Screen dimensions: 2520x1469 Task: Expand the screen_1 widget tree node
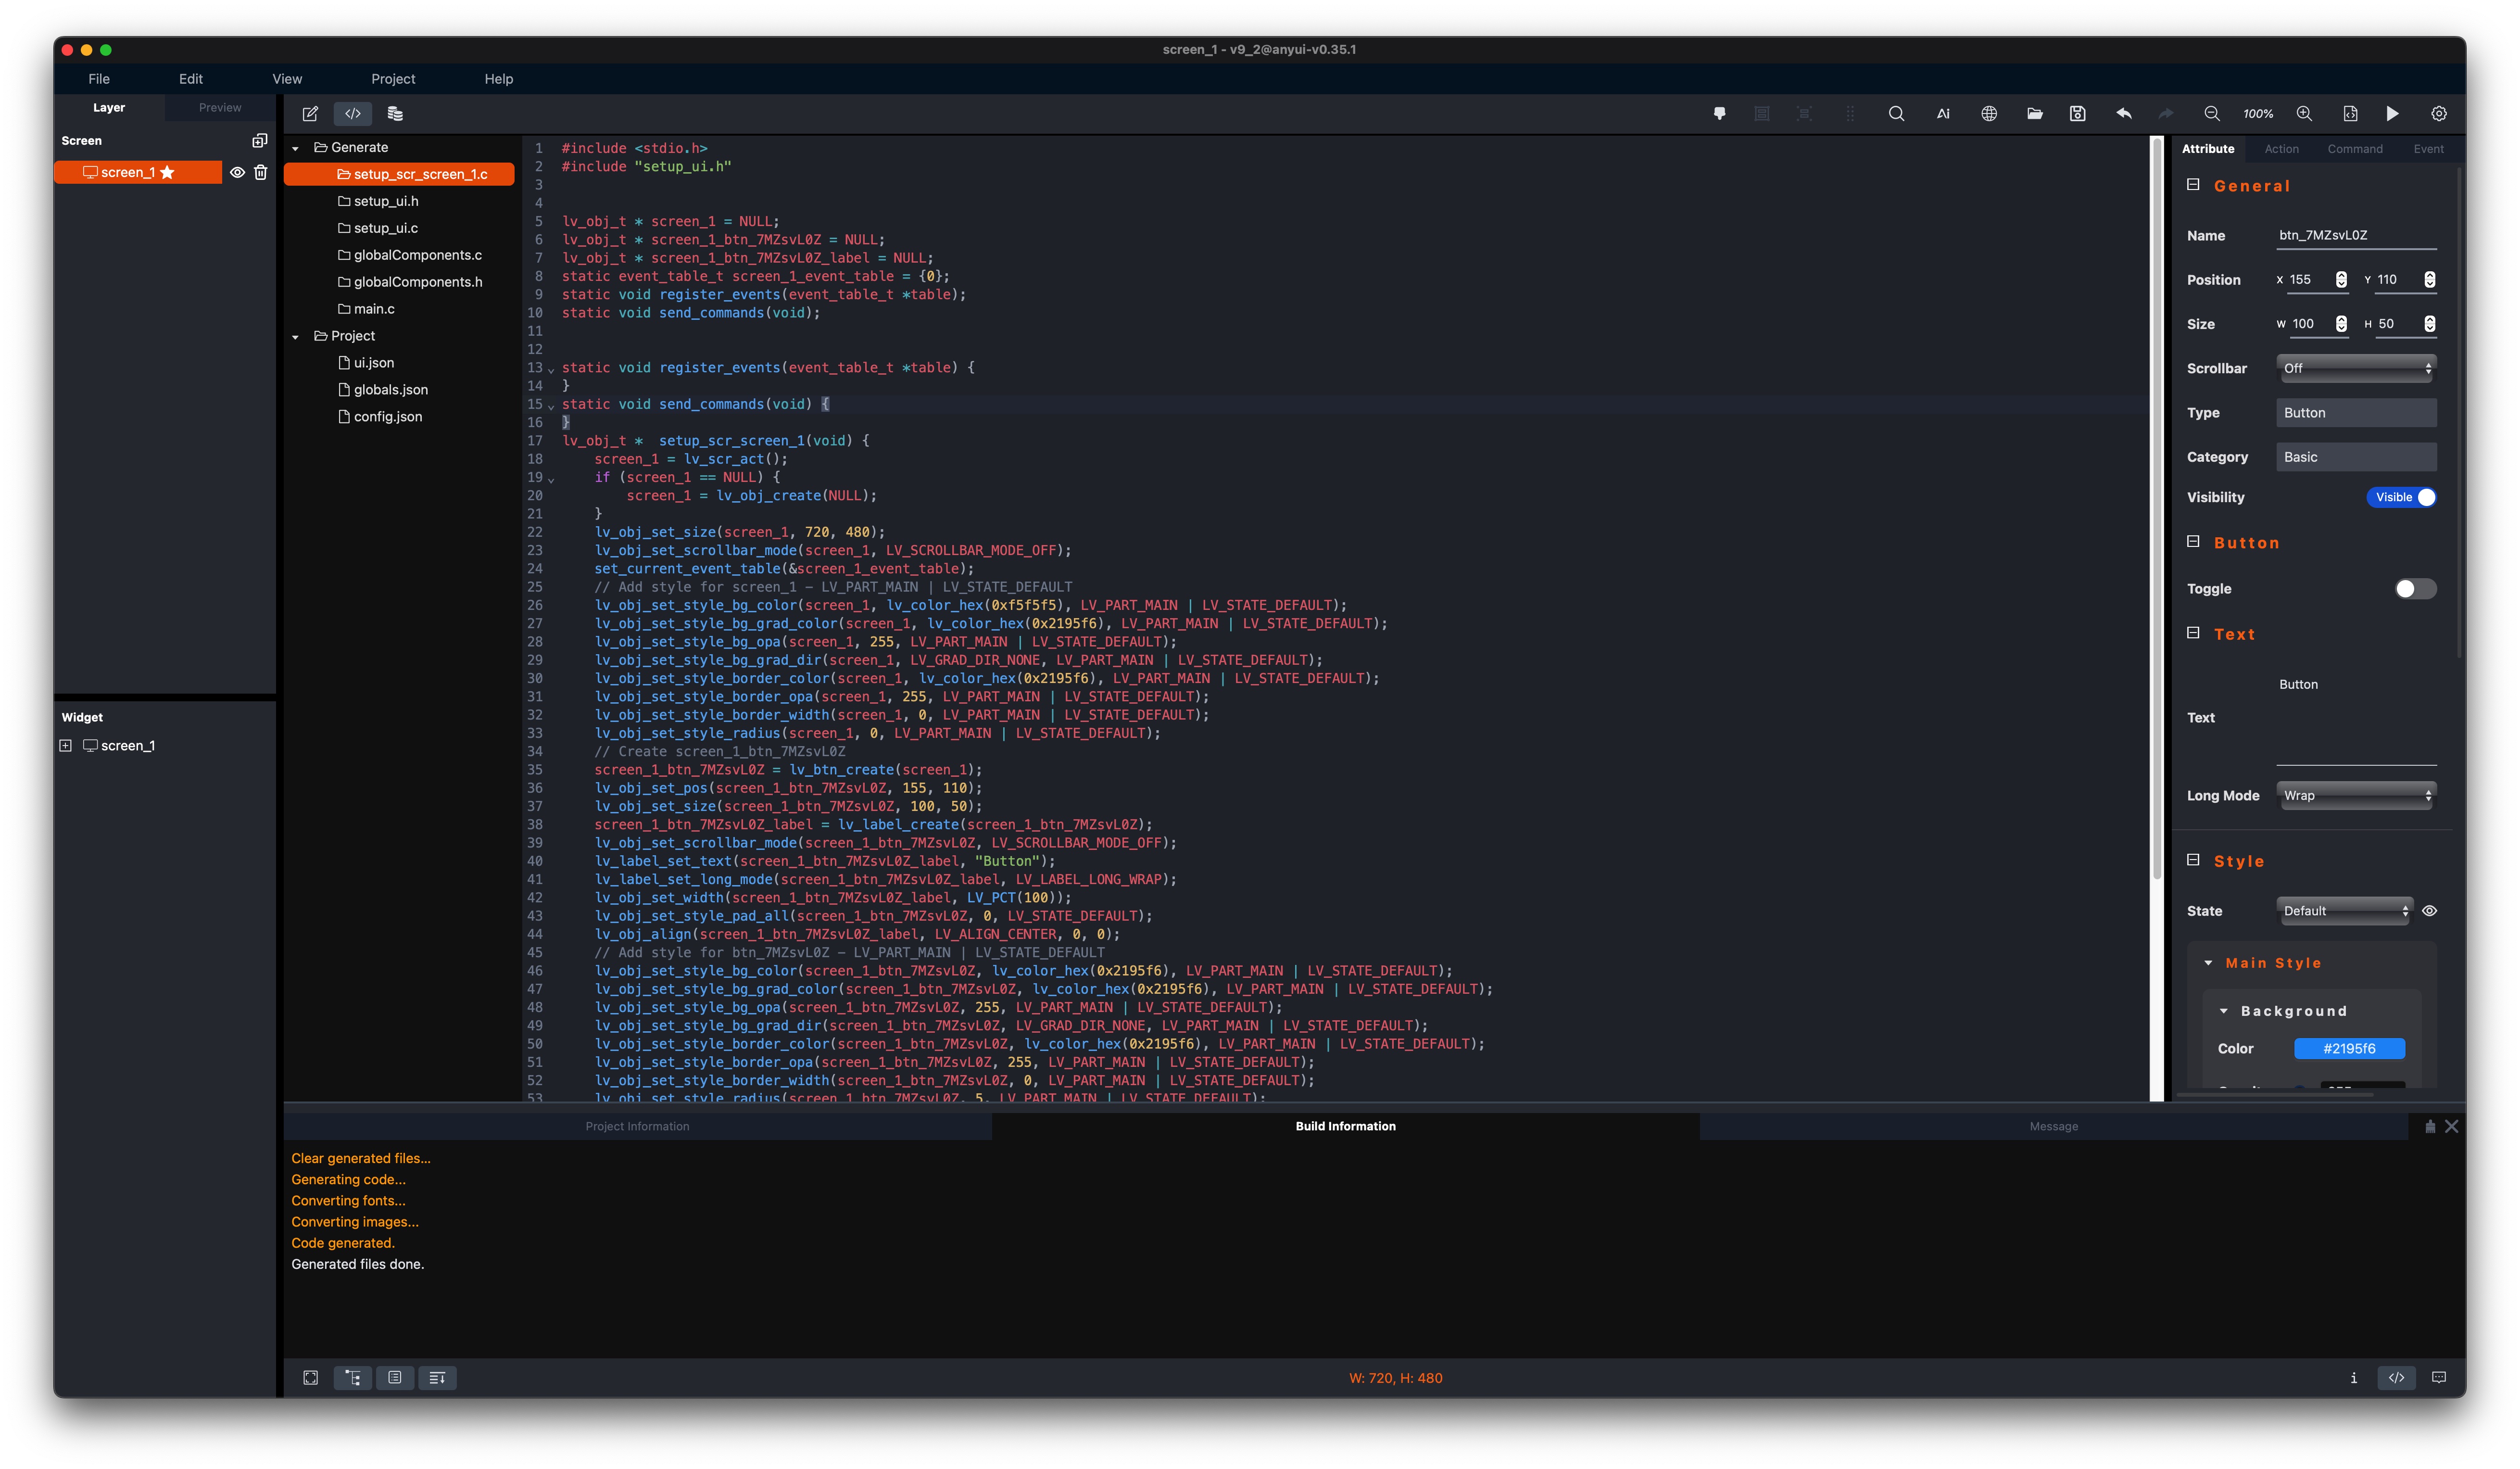tap(66, 746)
